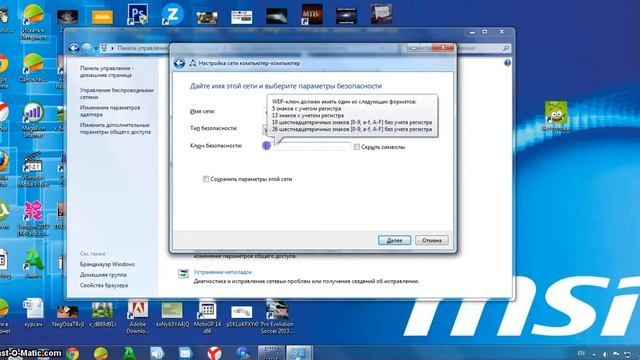The image size is (640, 360).
Task: Click the wizard's blue back arrow
Action: pyautogui.click(x=179, y=63)
